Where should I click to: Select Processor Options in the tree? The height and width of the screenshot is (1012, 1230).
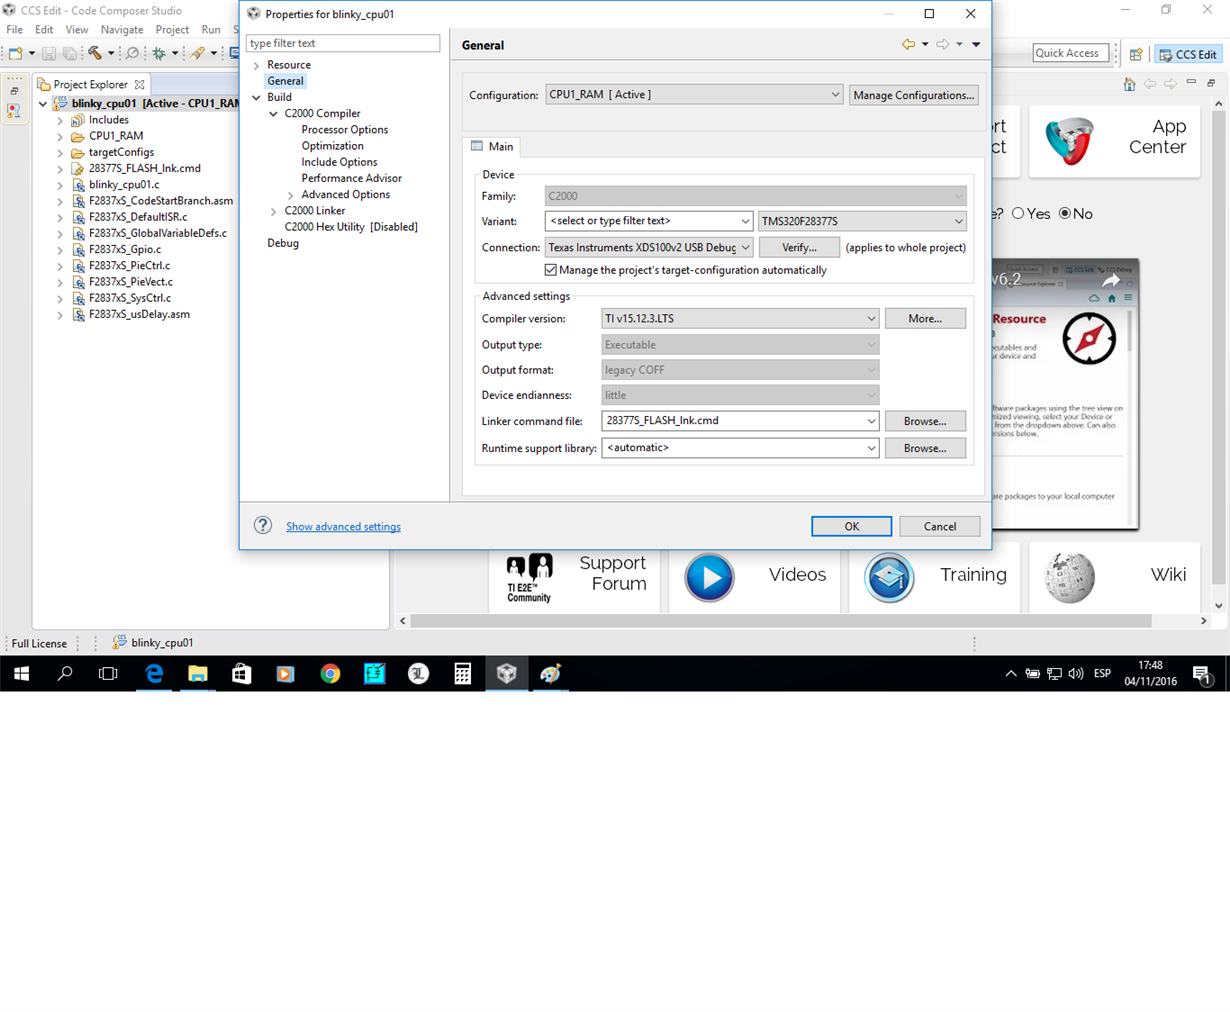(345, 130)
